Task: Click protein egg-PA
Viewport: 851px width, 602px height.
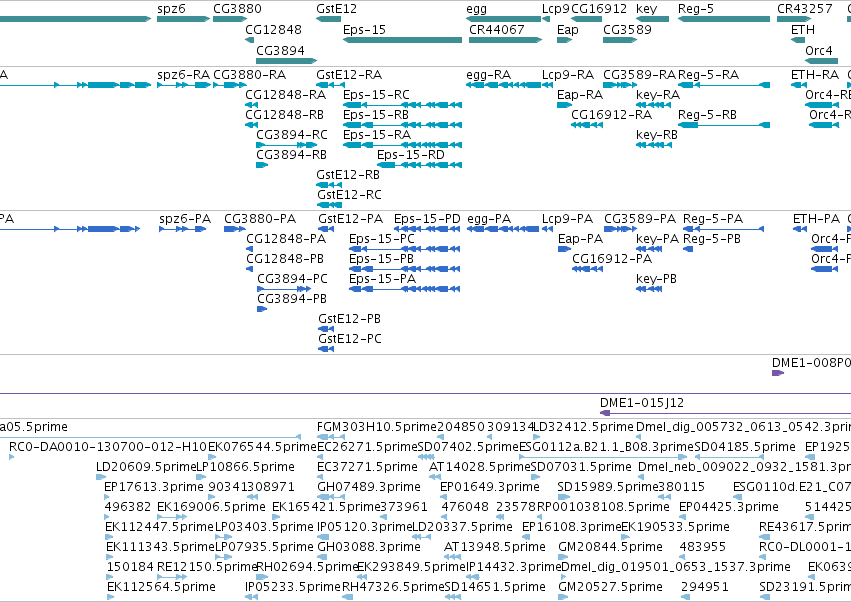Action: (x=503, y=229)
